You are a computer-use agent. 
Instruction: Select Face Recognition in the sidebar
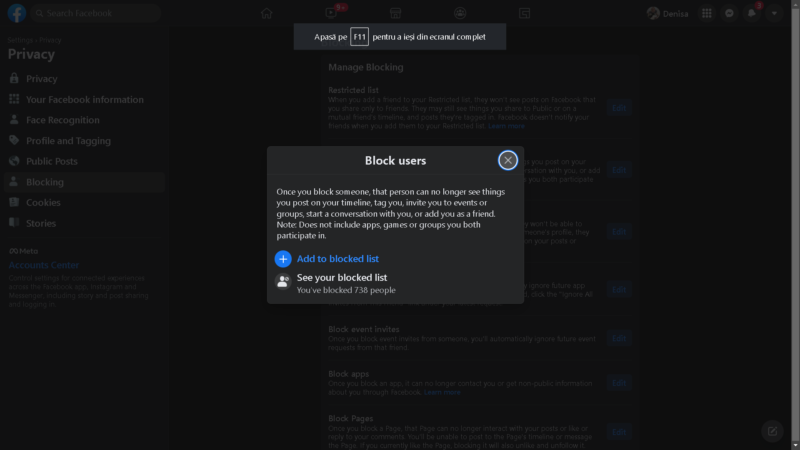(62, 120)
